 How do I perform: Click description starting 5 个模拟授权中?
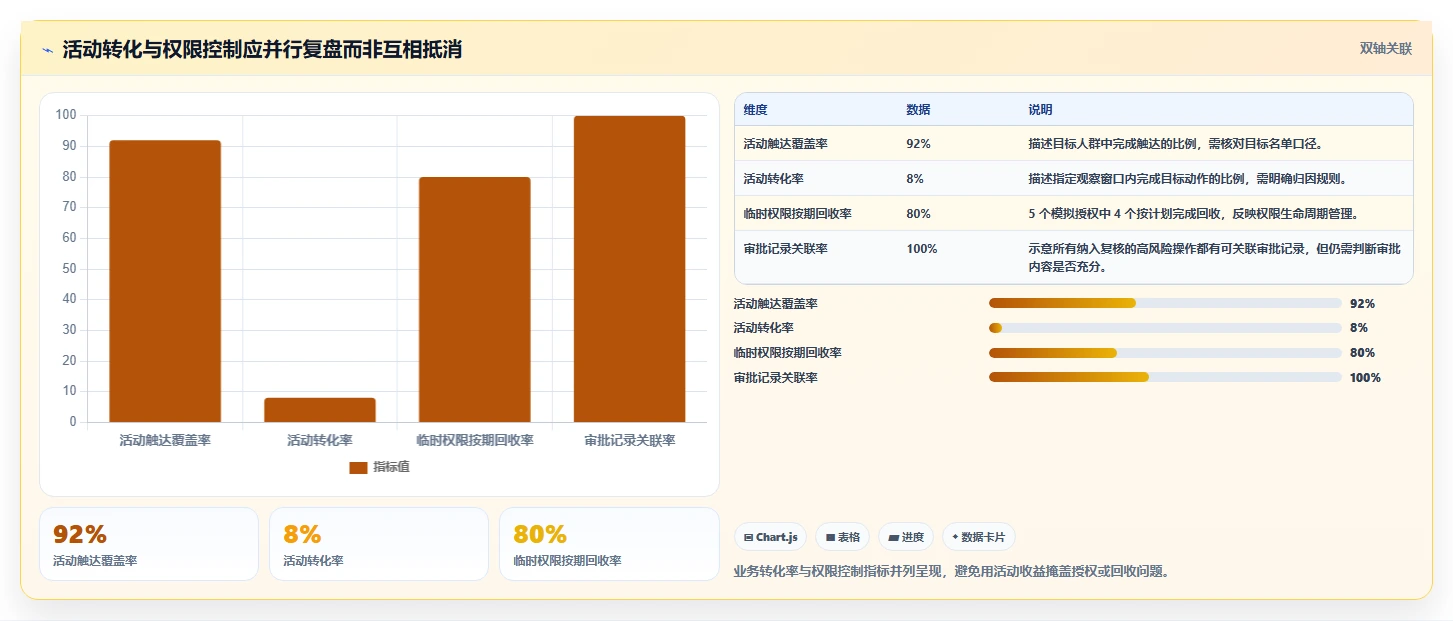point(1193,214)
